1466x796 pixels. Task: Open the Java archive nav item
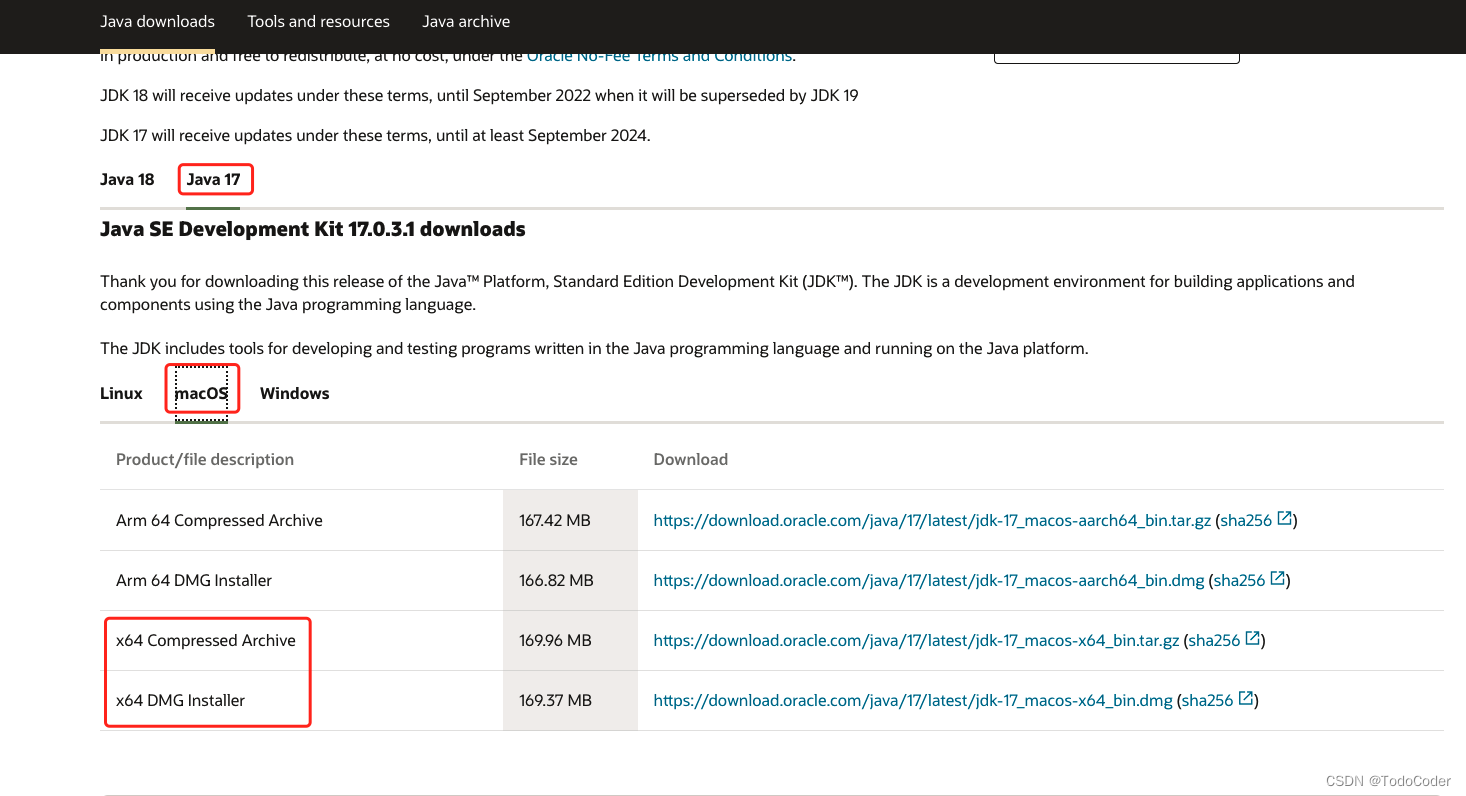[x=466, y=21]
